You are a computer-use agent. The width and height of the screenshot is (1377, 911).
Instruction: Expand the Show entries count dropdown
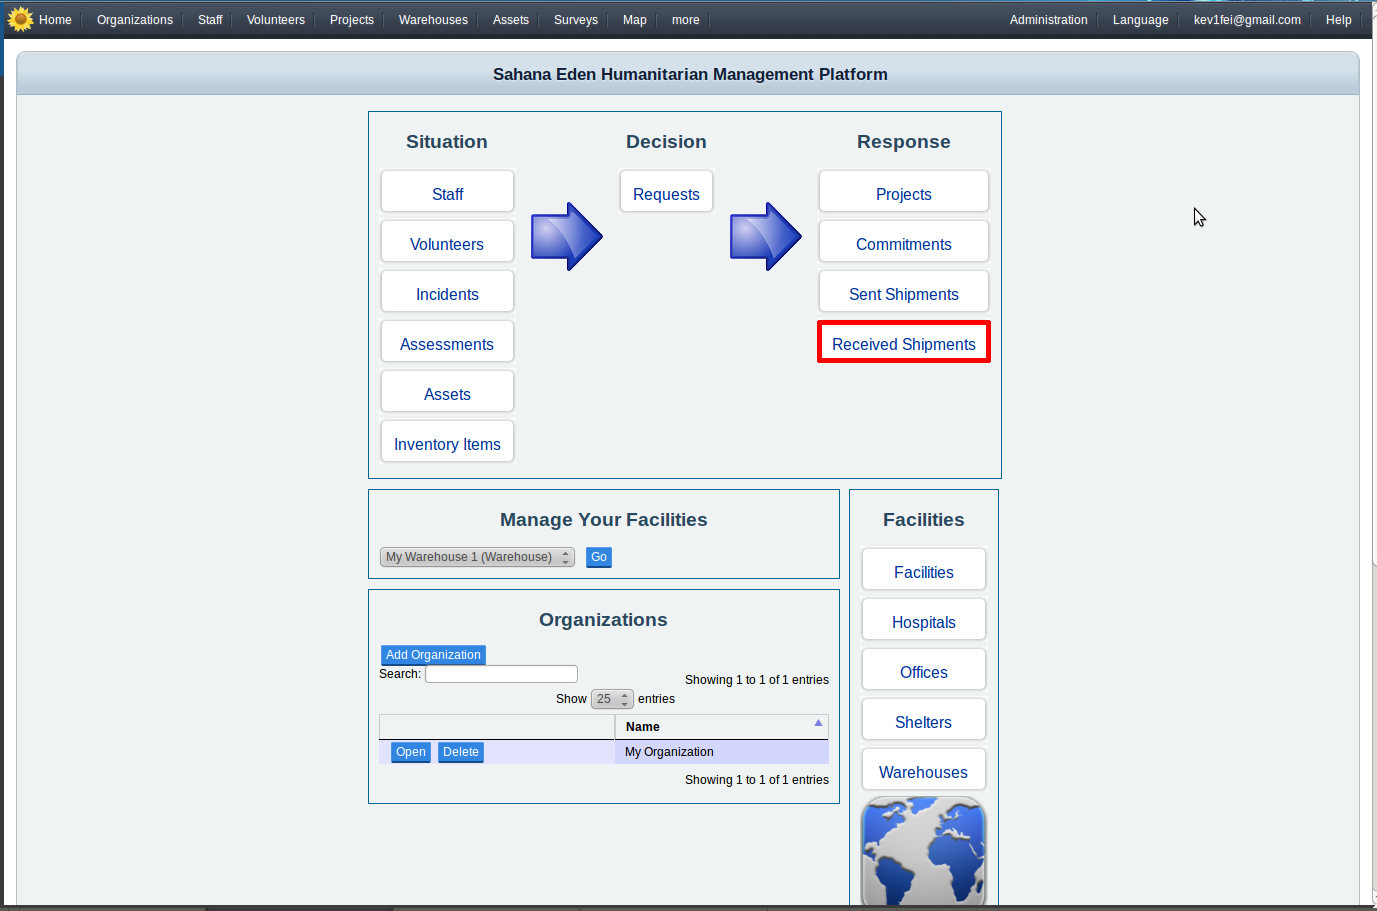click(612, 699)
